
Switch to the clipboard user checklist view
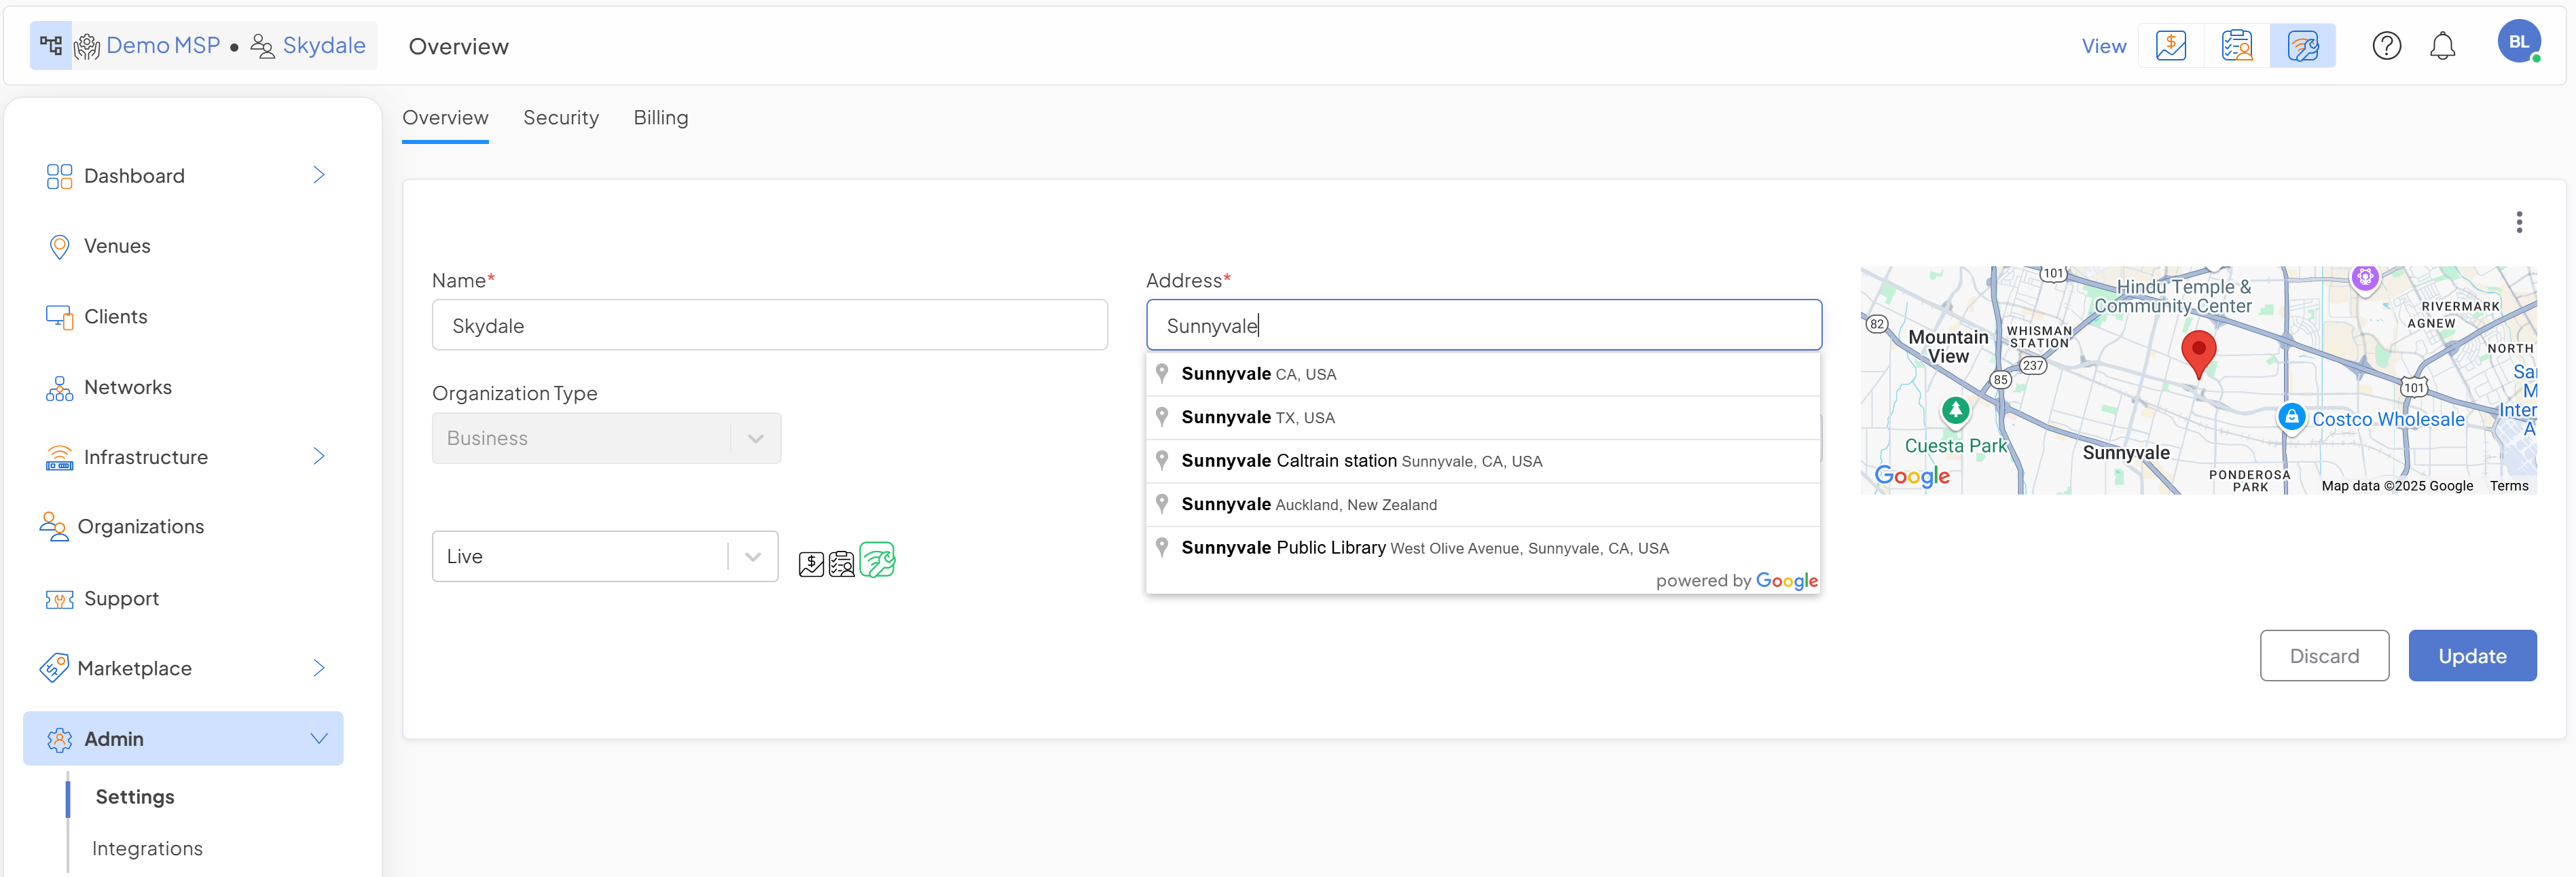pos(2236,46)
